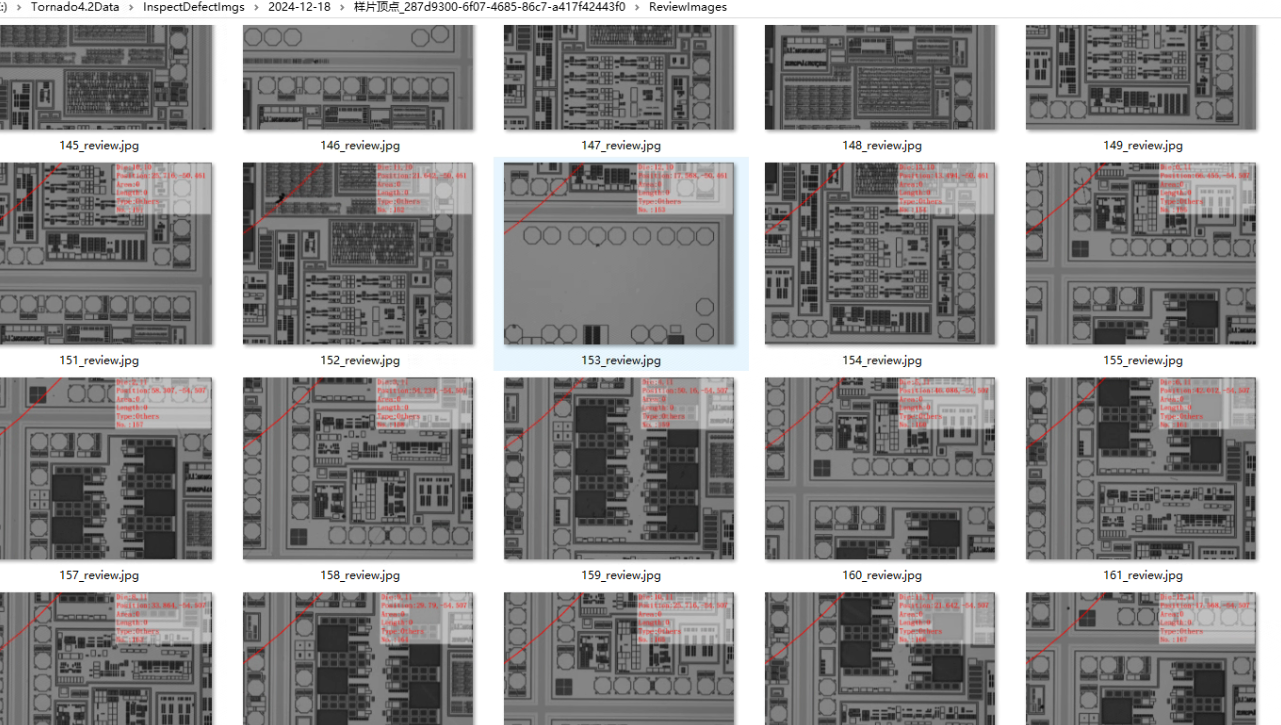Select the 155_review.jpg thumbnail
This screenshot has width=1281, height=725.
coord(1141,254)
